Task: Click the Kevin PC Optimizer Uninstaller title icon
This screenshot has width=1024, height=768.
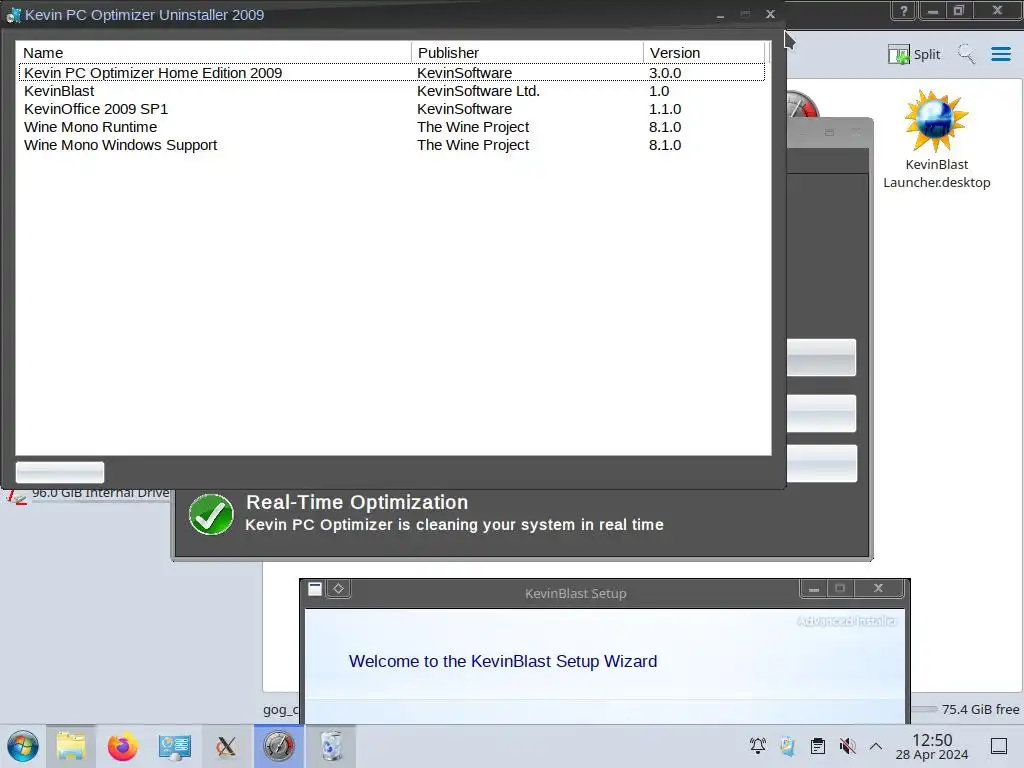Action: (x=14, y=14)
